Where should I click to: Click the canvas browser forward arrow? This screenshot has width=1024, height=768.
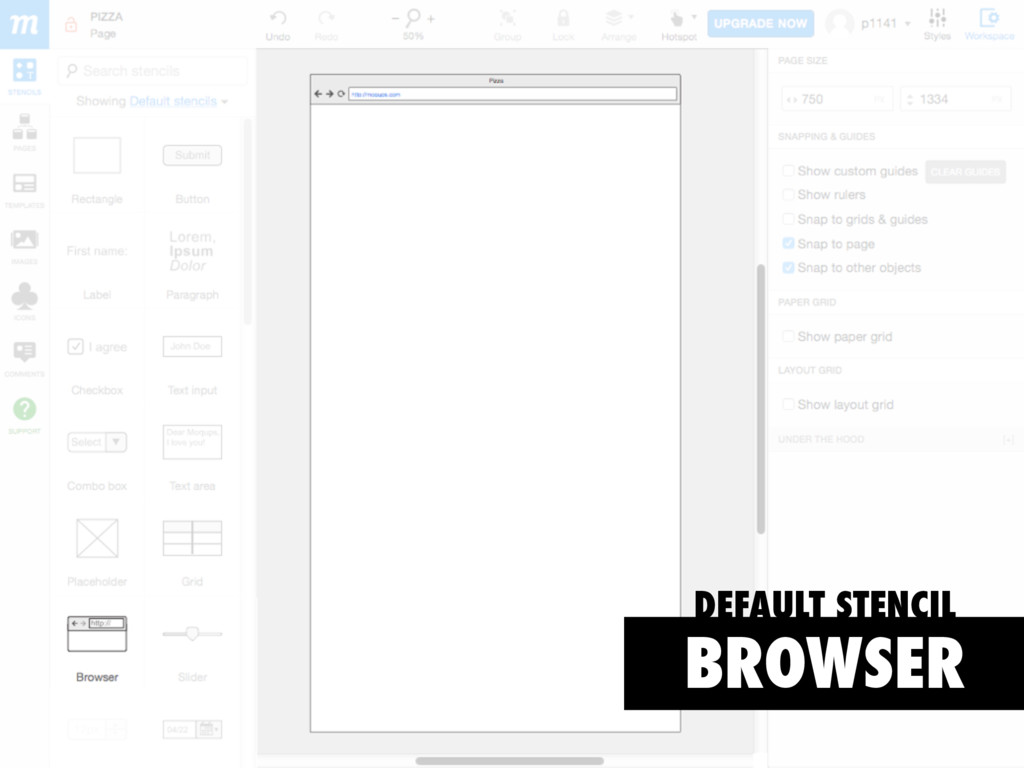(330, 94)
